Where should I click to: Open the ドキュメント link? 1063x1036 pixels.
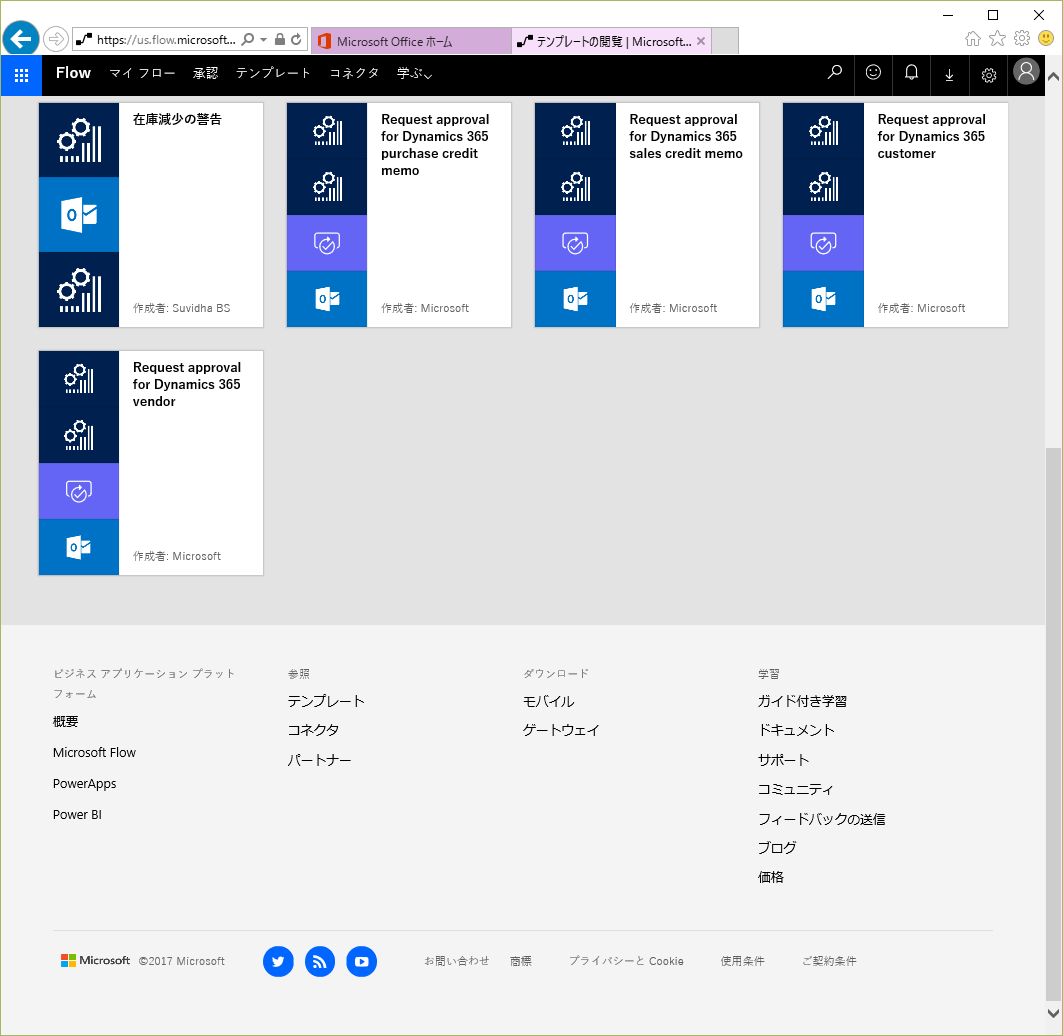[797, 731]
